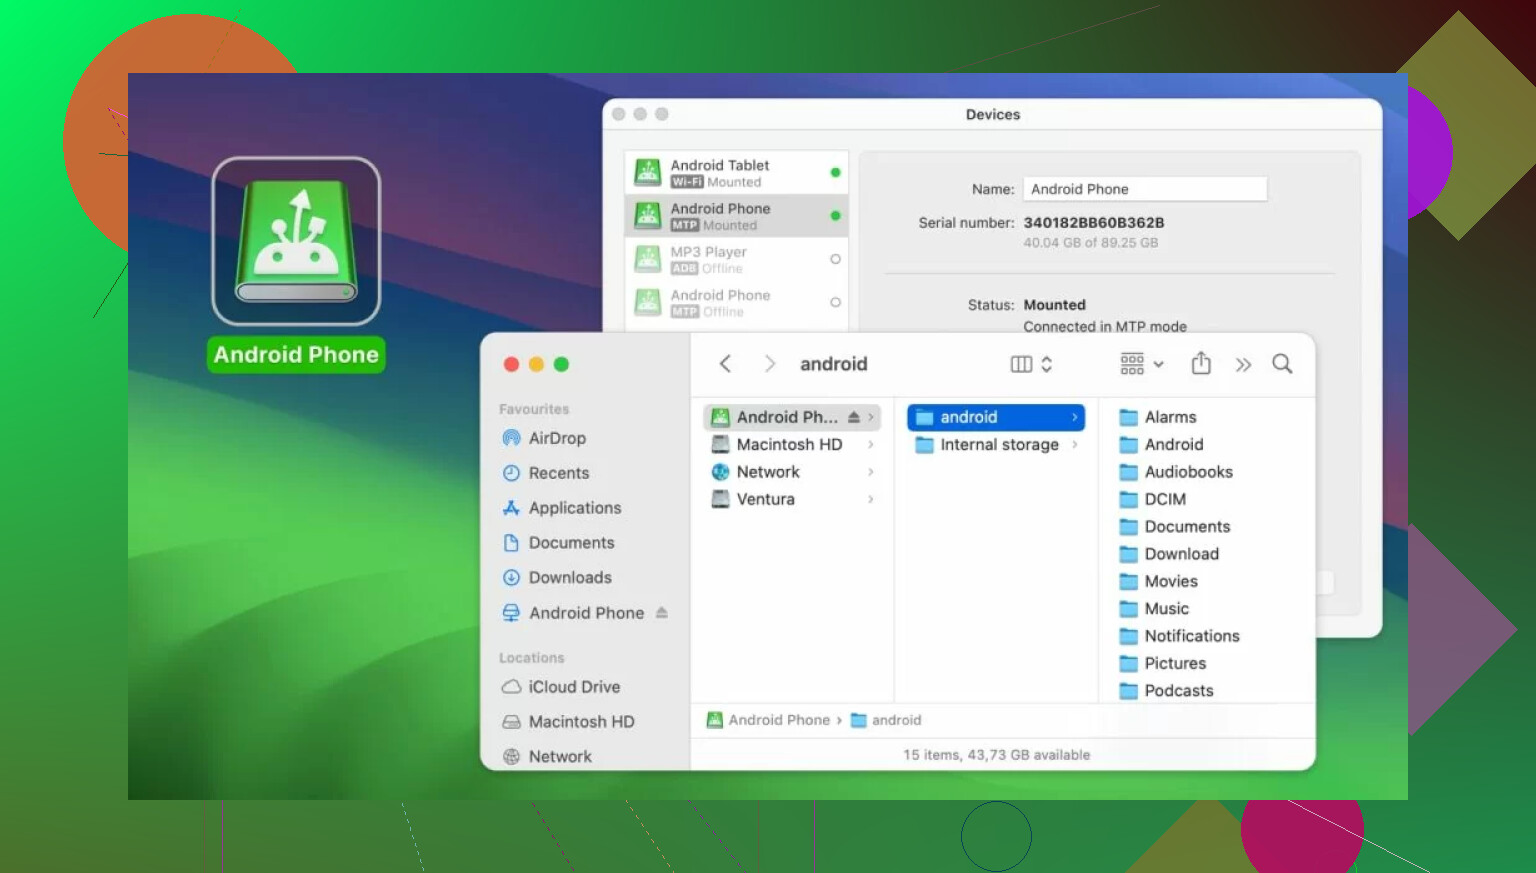
Task: Open Documents in the Finder sidebar
Action: click(571, 543)
